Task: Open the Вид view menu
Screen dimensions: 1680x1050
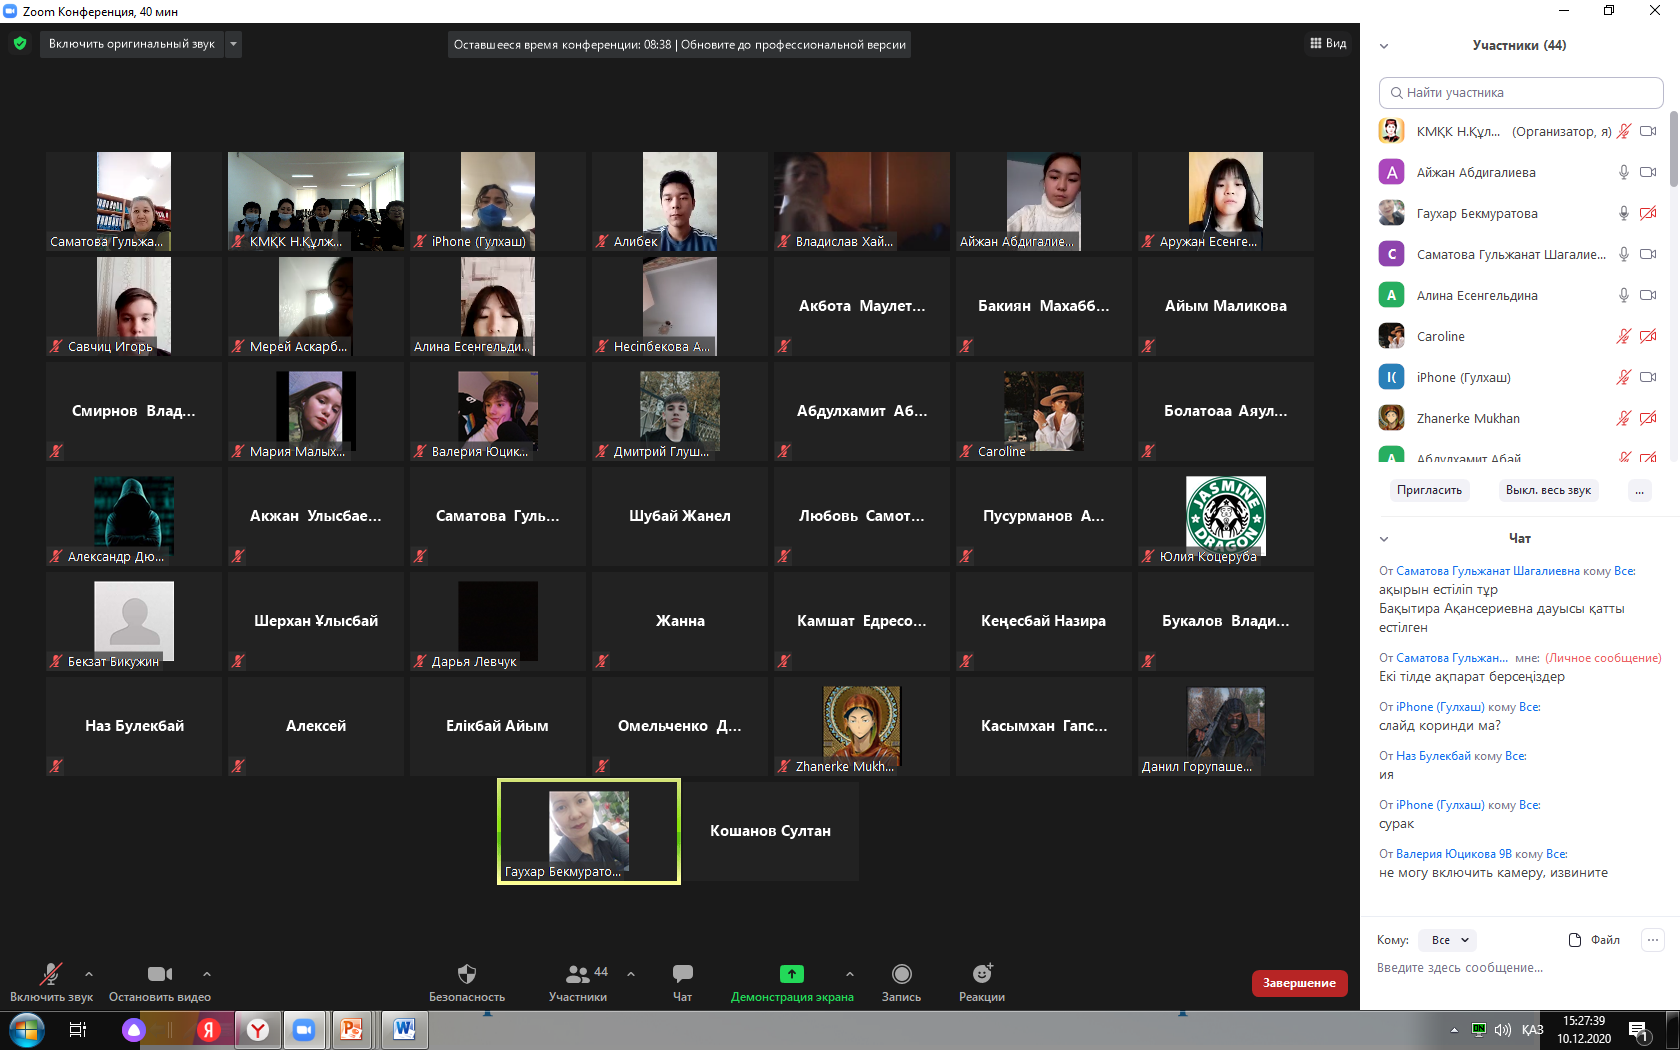Action: point(1328,44)
